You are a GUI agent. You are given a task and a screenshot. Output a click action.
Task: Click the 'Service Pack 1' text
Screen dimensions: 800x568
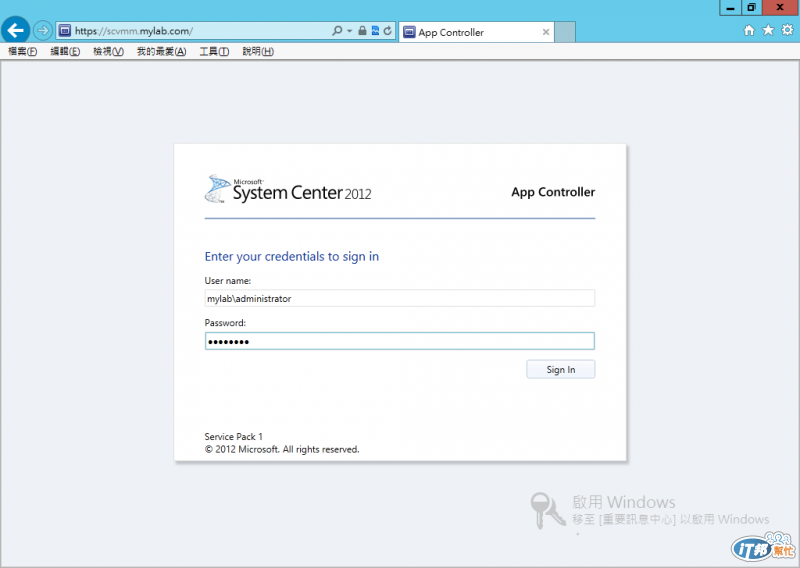tap(234, 437)
